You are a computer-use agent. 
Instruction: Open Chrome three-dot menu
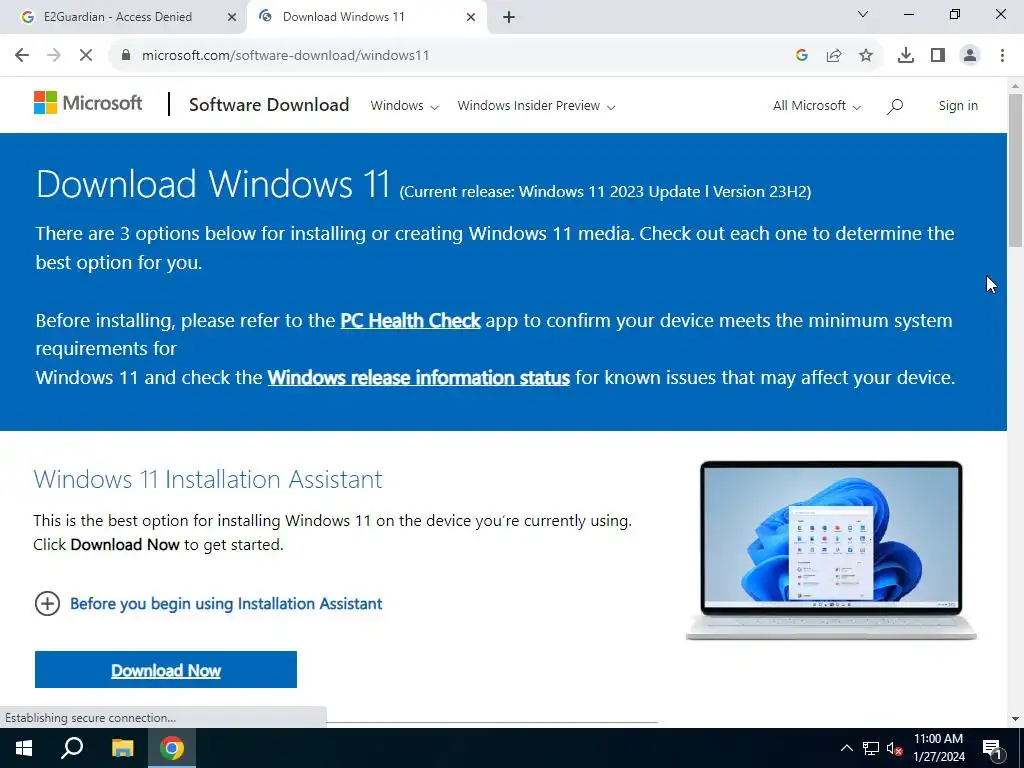point(1002,55)
